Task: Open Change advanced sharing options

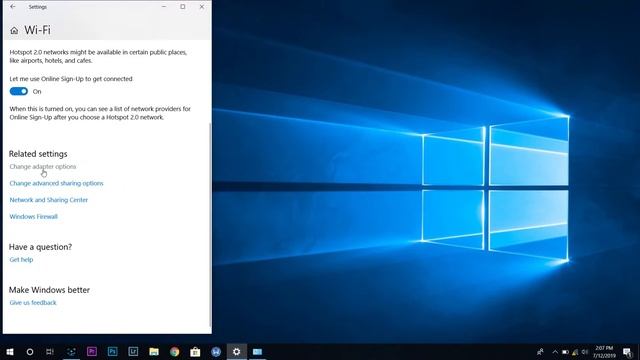Action: (56, 183)
